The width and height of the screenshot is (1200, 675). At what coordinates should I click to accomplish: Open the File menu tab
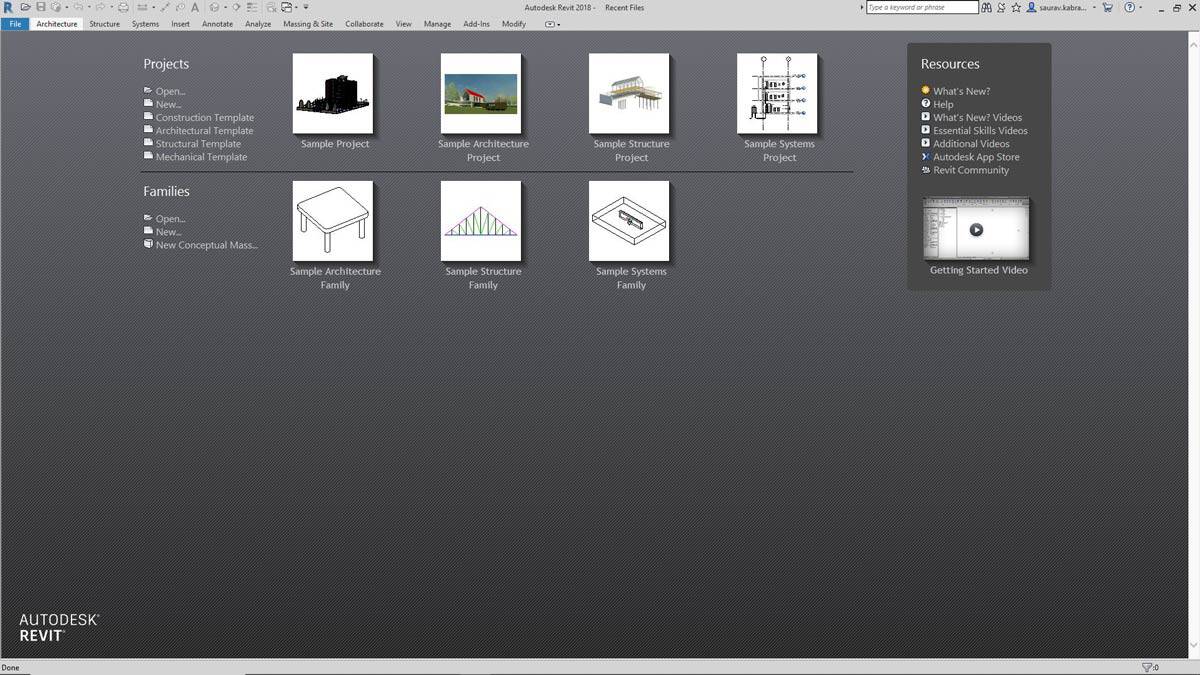(x=15, y=24)
